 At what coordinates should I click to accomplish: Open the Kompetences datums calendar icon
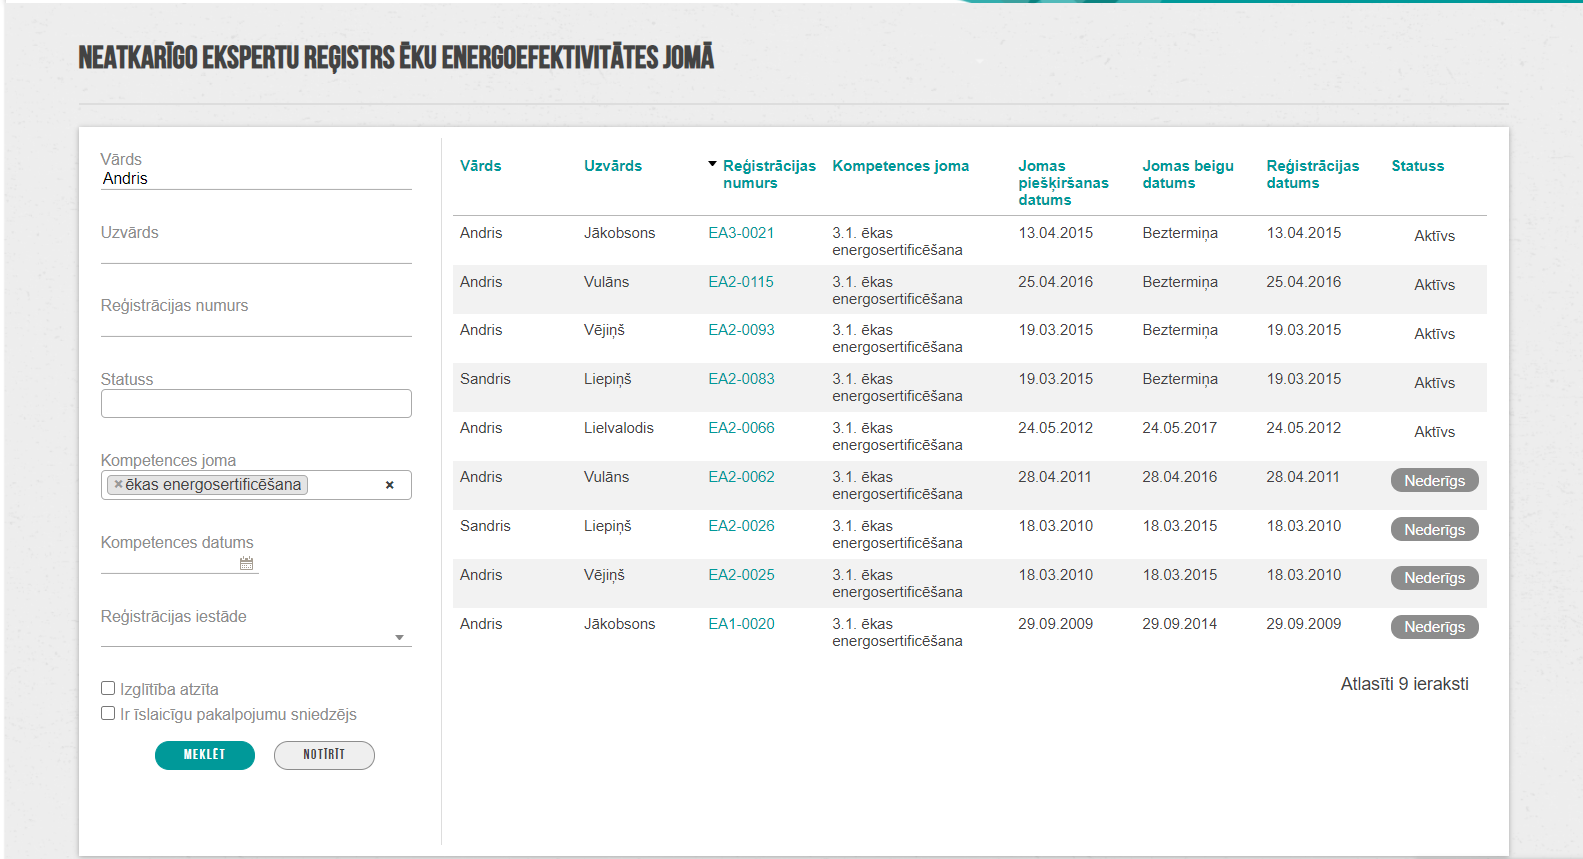246,563
